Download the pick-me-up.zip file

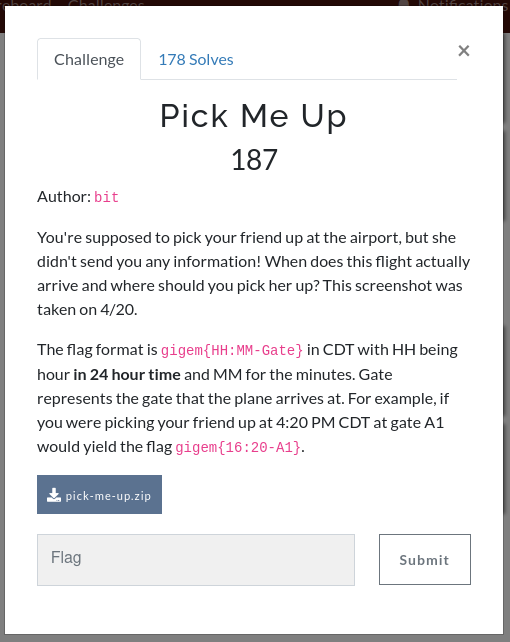coord(99,495)
